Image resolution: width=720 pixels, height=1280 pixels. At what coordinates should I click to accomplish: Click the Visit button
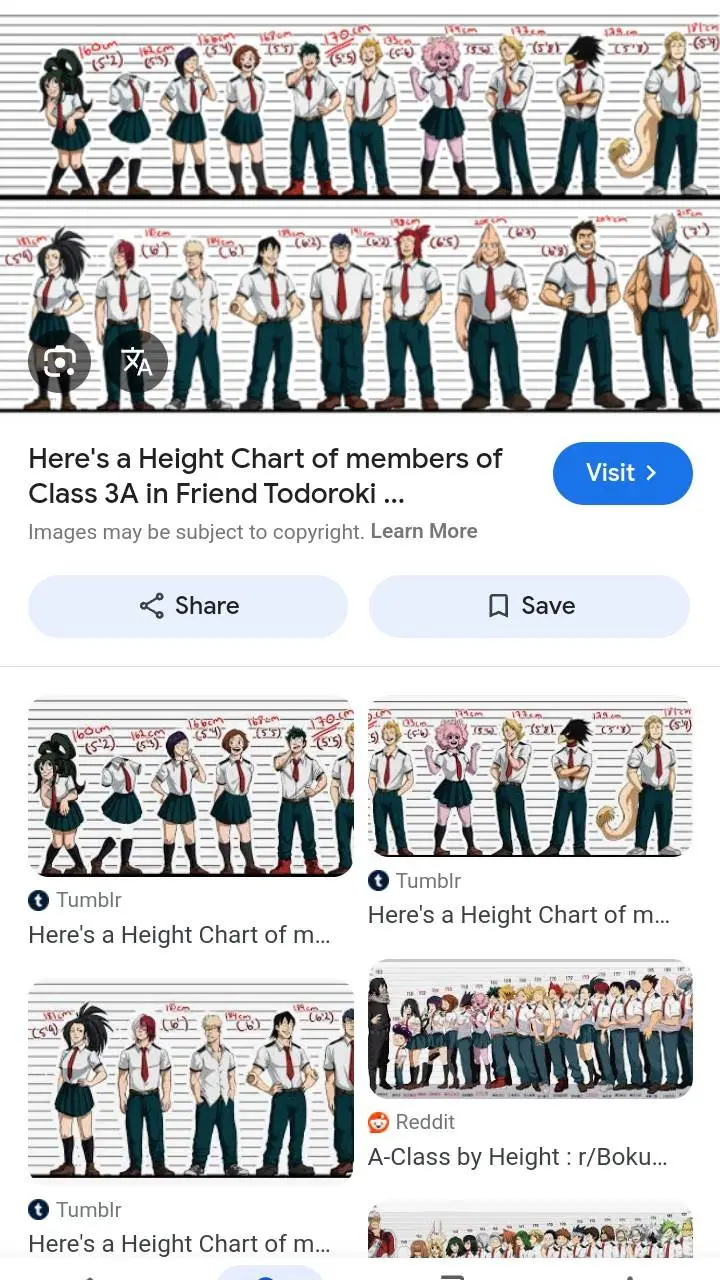tap(622, 473)
